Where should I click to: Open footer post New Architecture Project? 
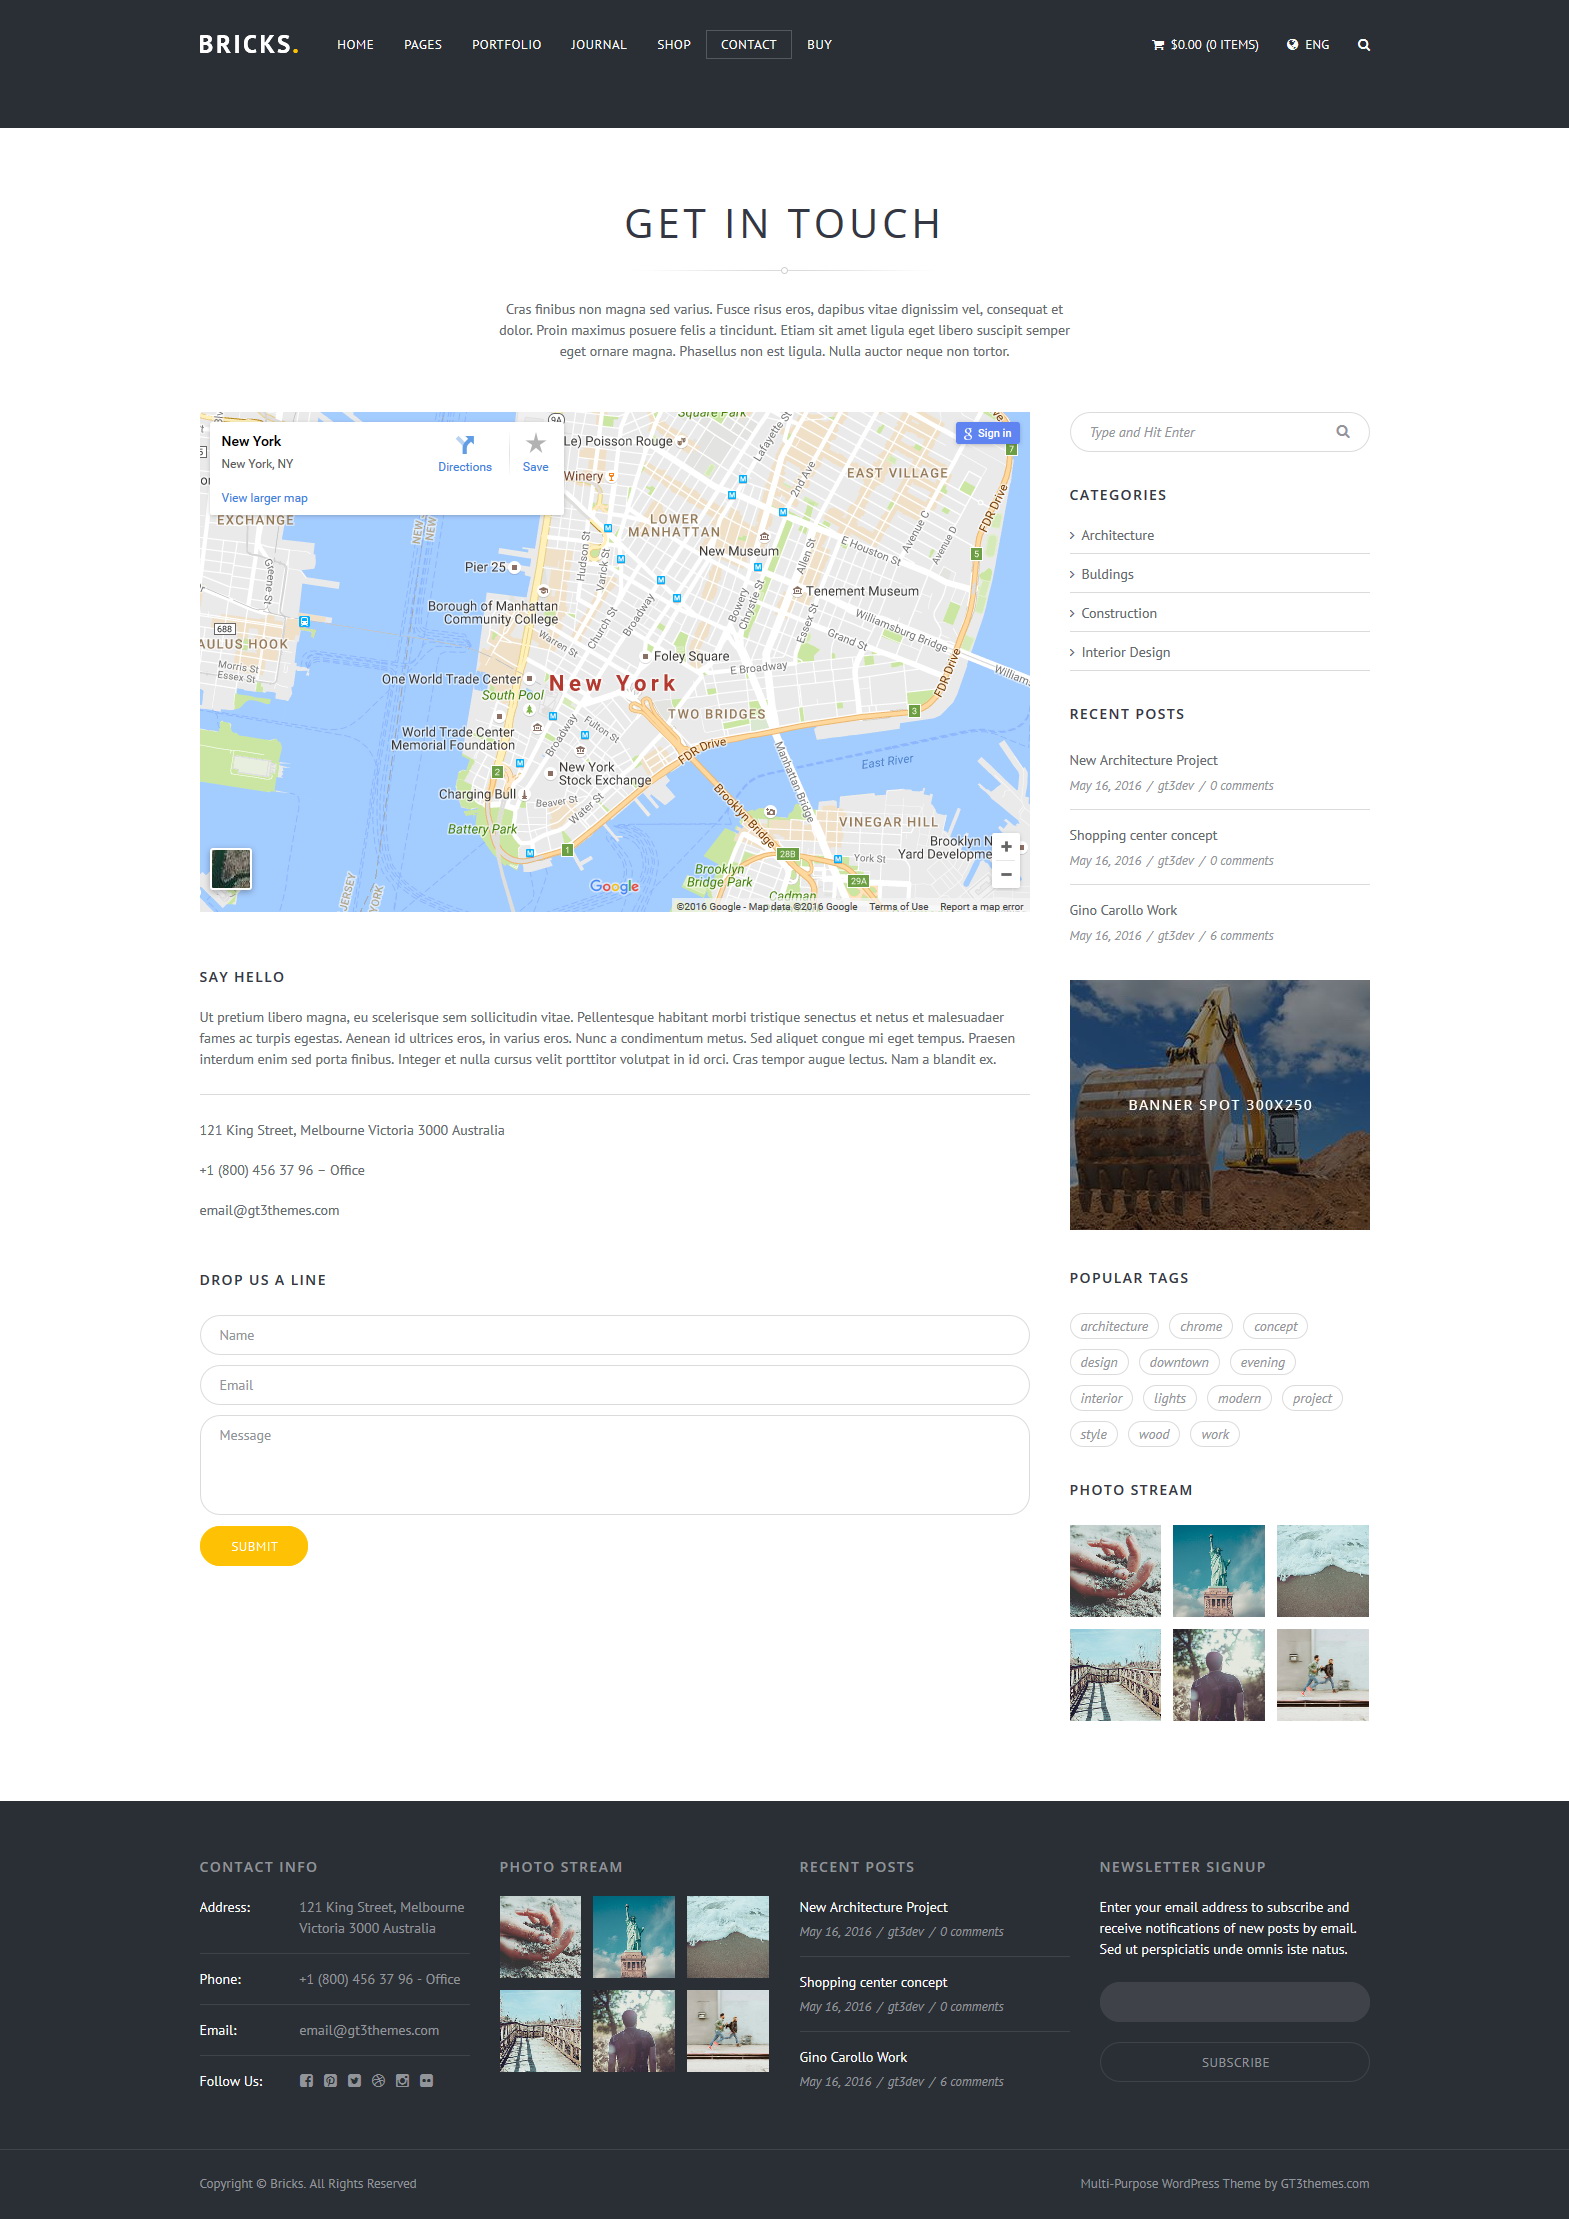point(873,1907)
